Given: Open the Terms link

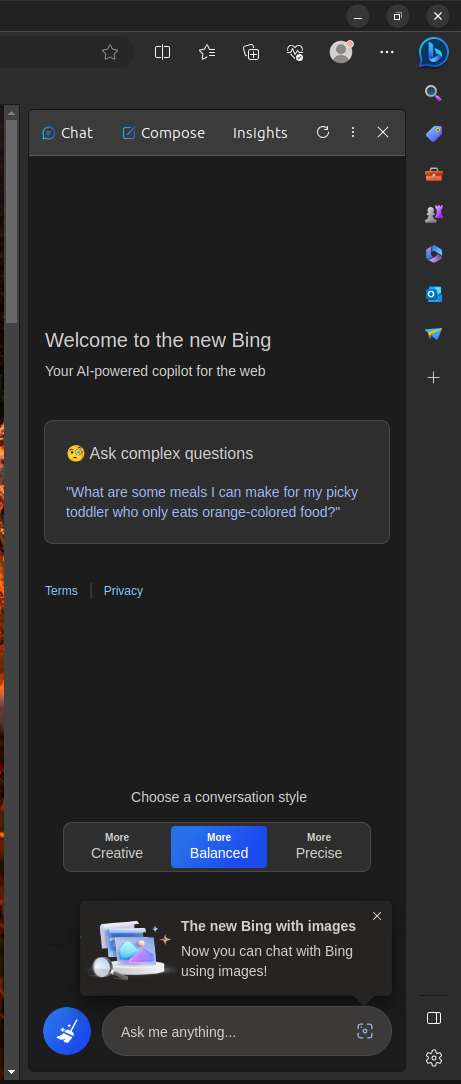Looking at the screenshot, I should coord(62,590).
